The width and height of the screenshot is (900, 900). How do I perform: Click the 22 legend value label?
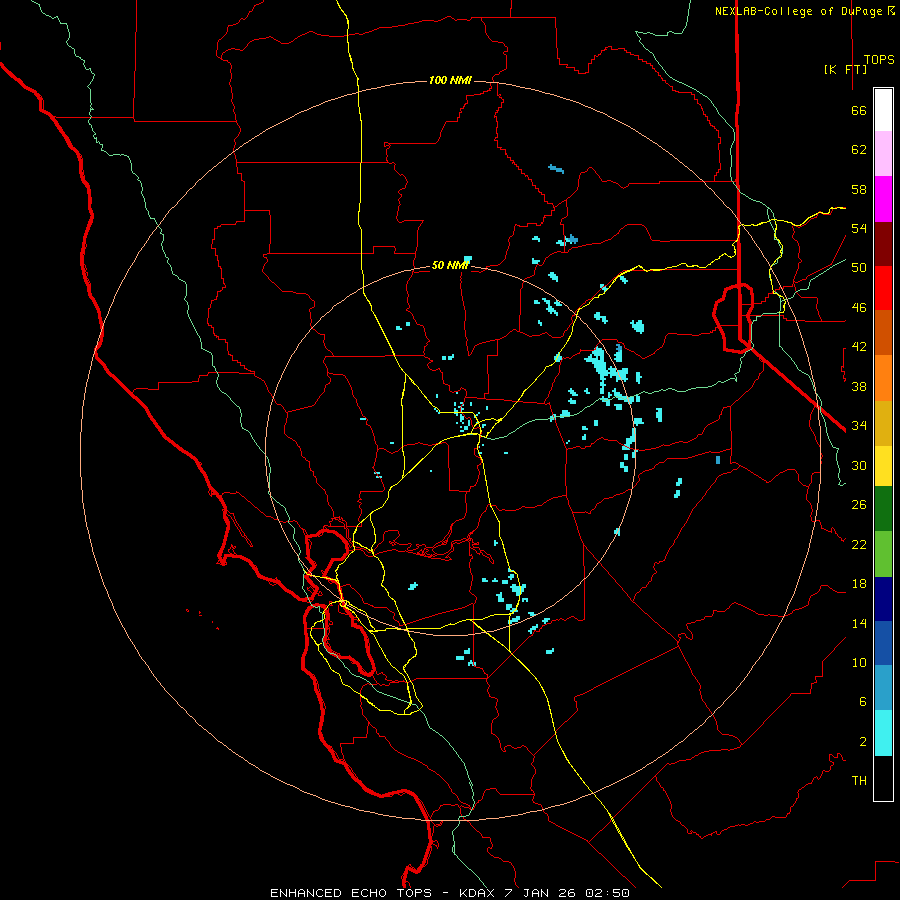[x=859, y=545]
